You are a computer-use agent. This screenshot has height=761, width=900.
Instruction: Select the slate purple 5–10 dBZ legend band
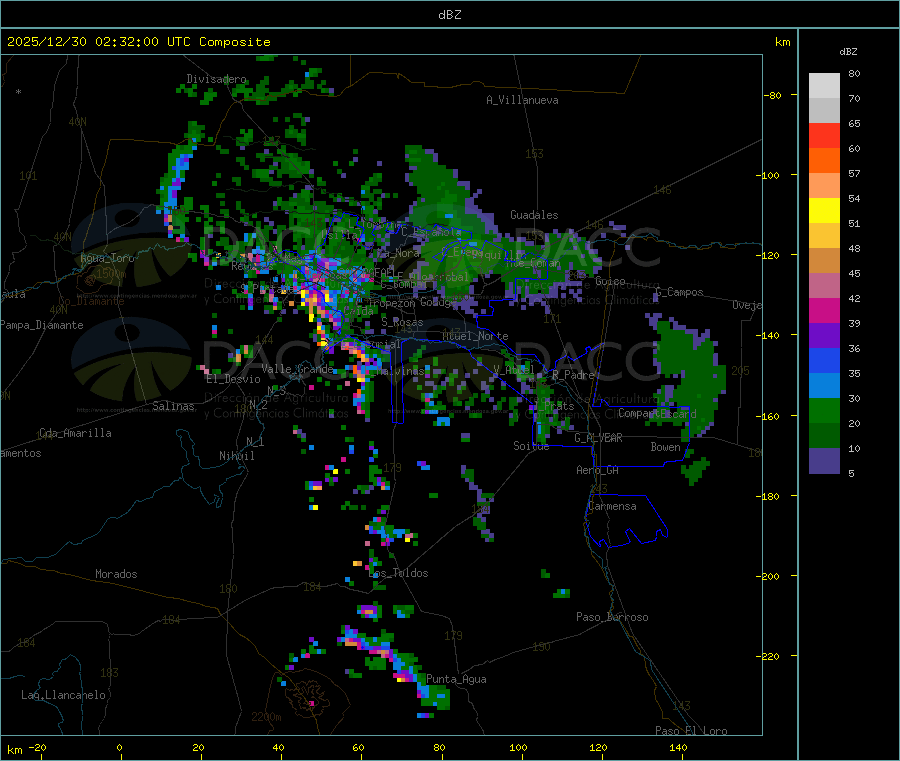(824, 461)
